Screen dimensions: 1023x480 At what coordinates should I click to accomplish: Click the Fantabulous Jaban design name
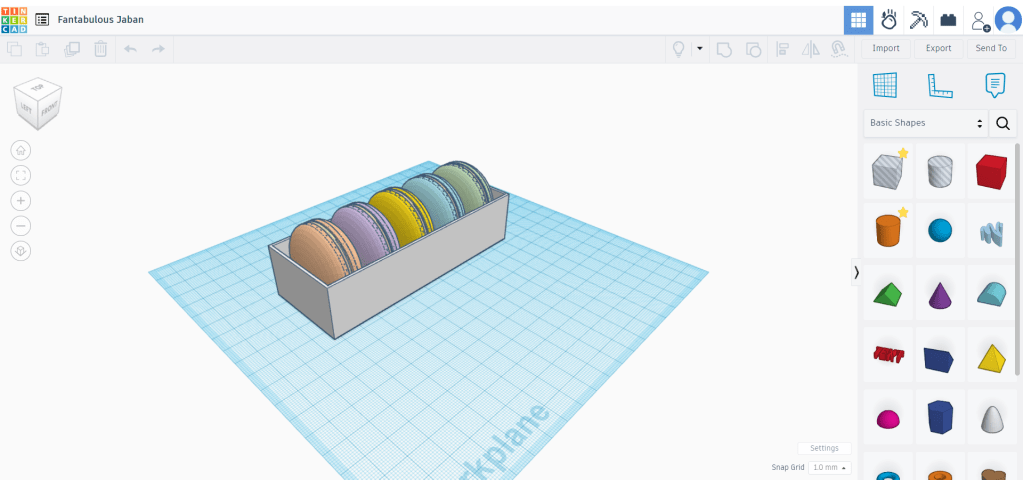[100, 19]
